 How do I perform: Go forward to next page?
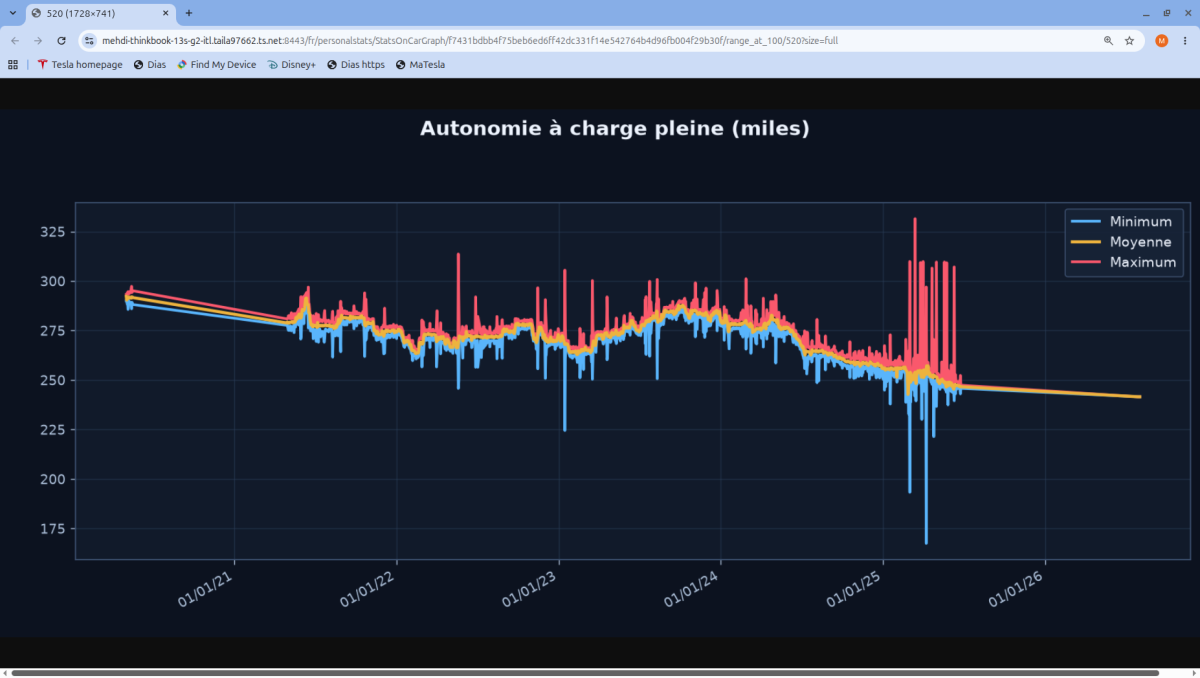38,41
